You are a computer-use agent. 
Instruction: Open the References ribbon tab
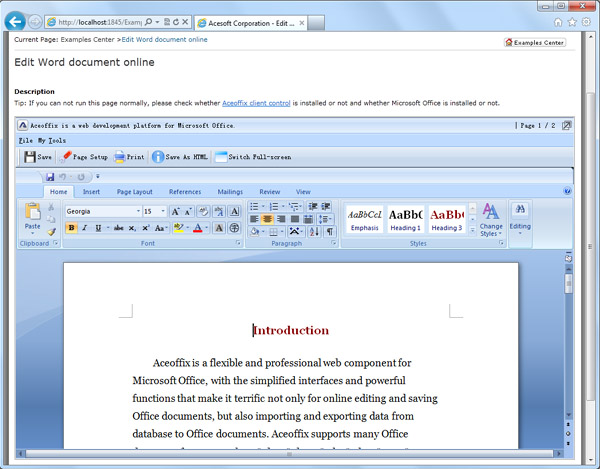(185, 192)
